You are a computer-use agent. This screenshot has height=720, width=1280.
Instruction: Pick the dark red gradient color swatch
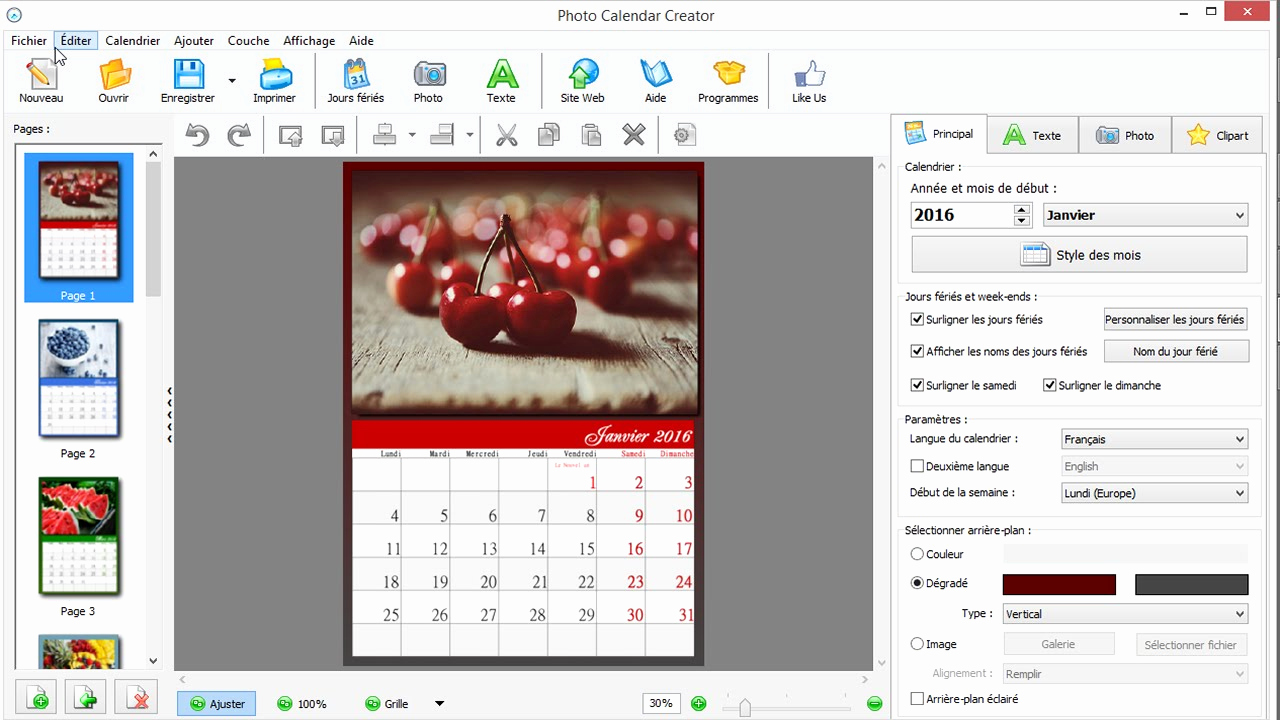1059,585
